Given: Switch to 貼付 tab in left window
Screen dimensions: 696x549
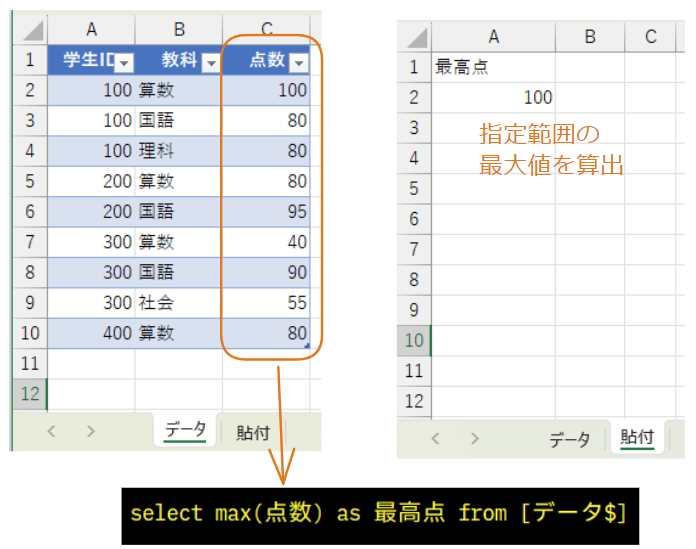Looking at the screenshot, I should [x=253, y=432].
